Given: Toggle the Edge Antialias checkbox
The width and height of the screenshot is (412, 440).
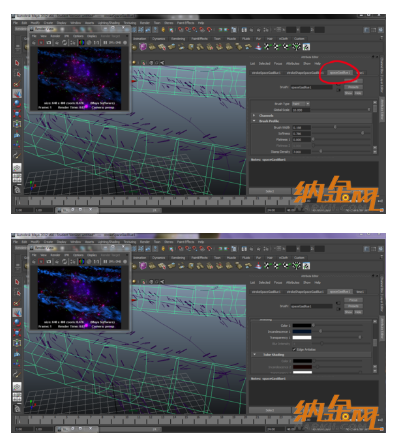Looking at the screenshot, I should [294, 349].
